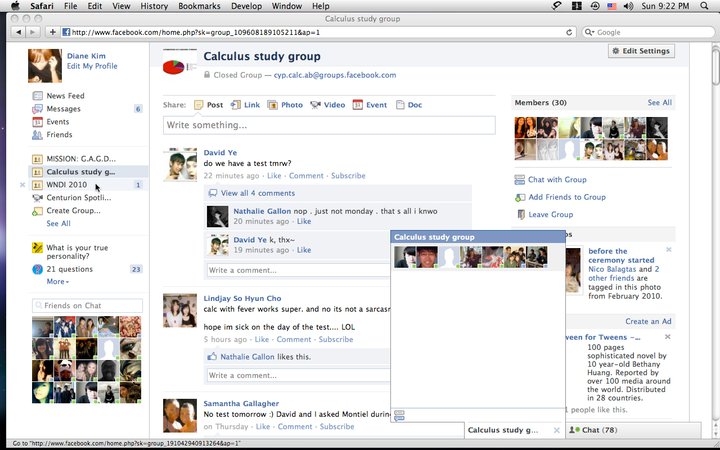
Task: View all 4 comments on David's post
Action: tap(258, 193)
